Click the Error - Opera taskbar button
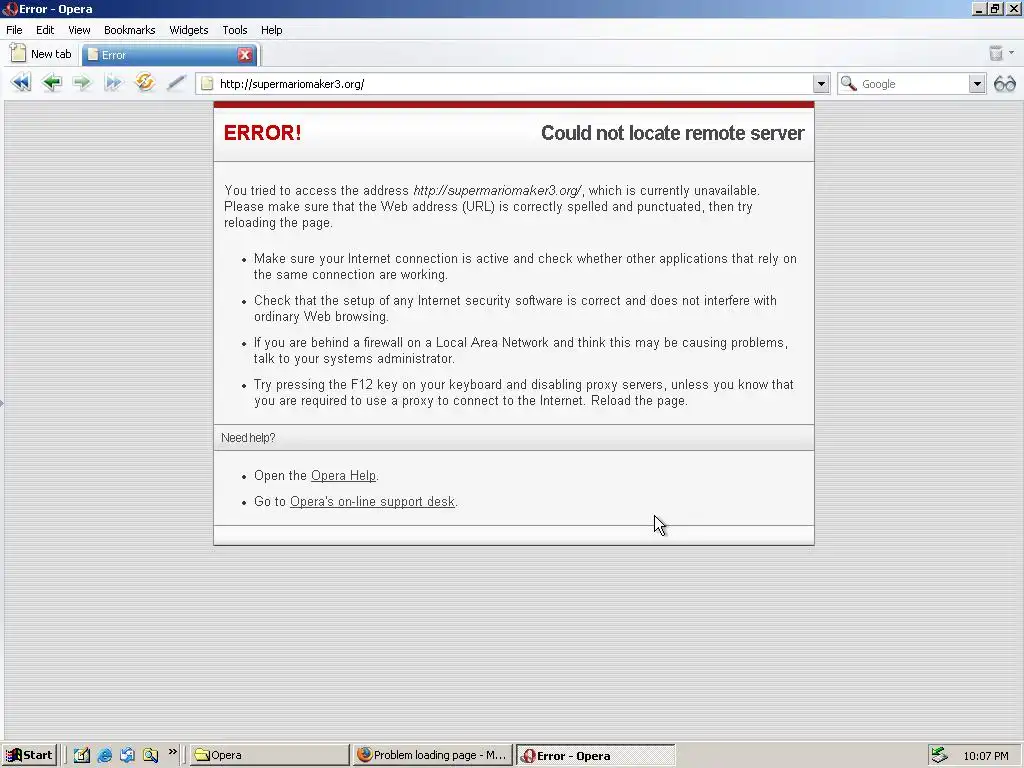This screenshot has width=1024, height=768. 595,756
